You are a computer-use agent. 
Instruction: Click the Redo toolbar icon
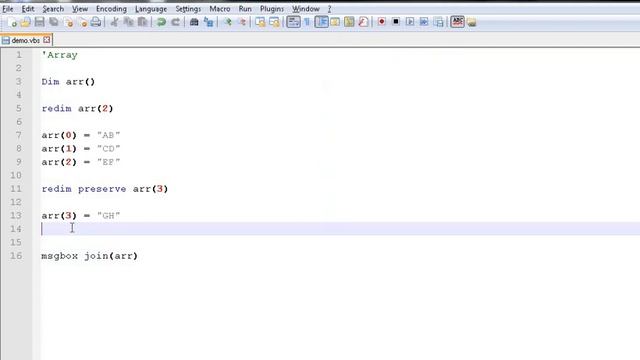click(x=176, y=22)
